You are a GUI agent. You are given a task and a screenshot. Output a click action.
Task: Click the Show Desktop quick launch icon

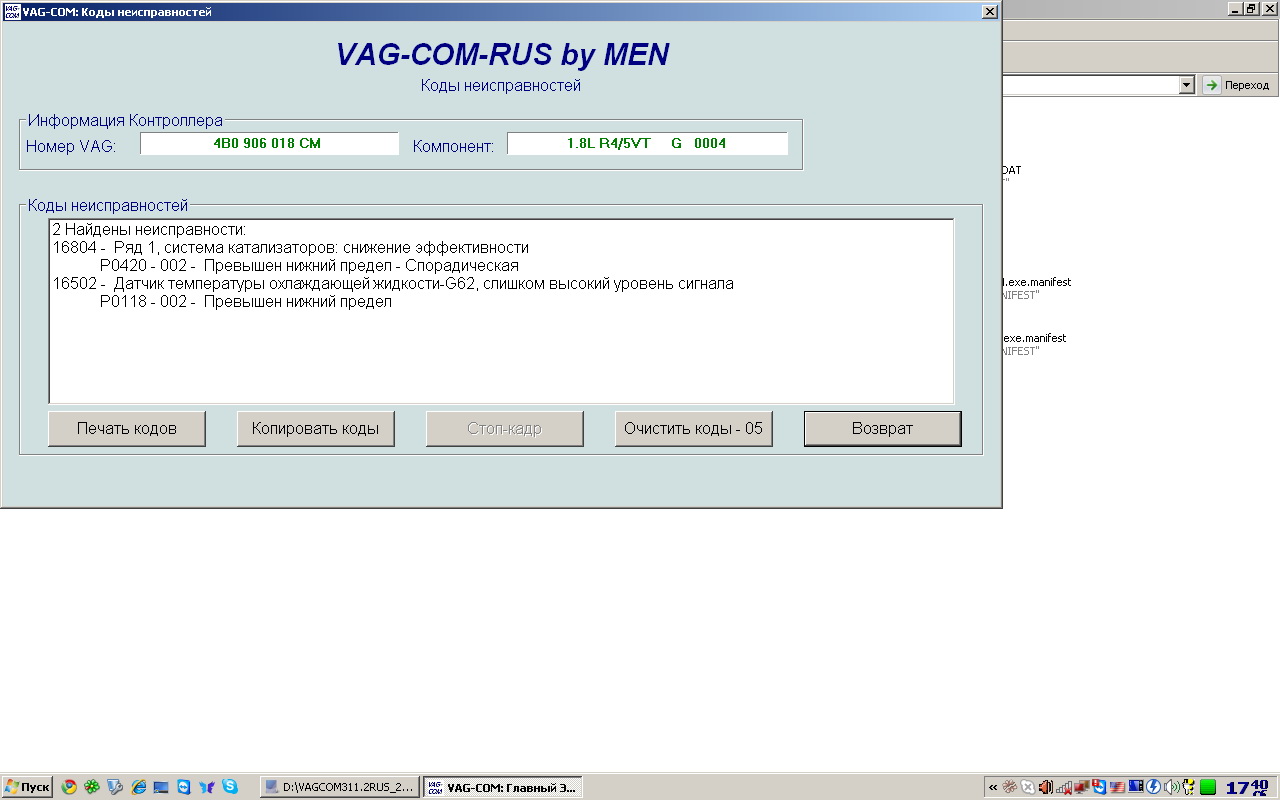161,787
